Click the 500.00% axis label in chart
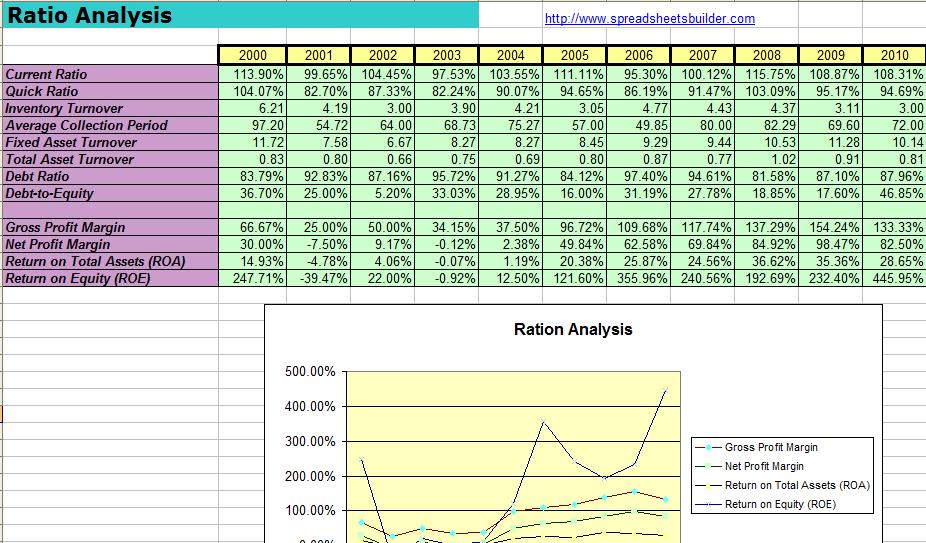Screen dimensions: 926x543 (x=310, y=372)
